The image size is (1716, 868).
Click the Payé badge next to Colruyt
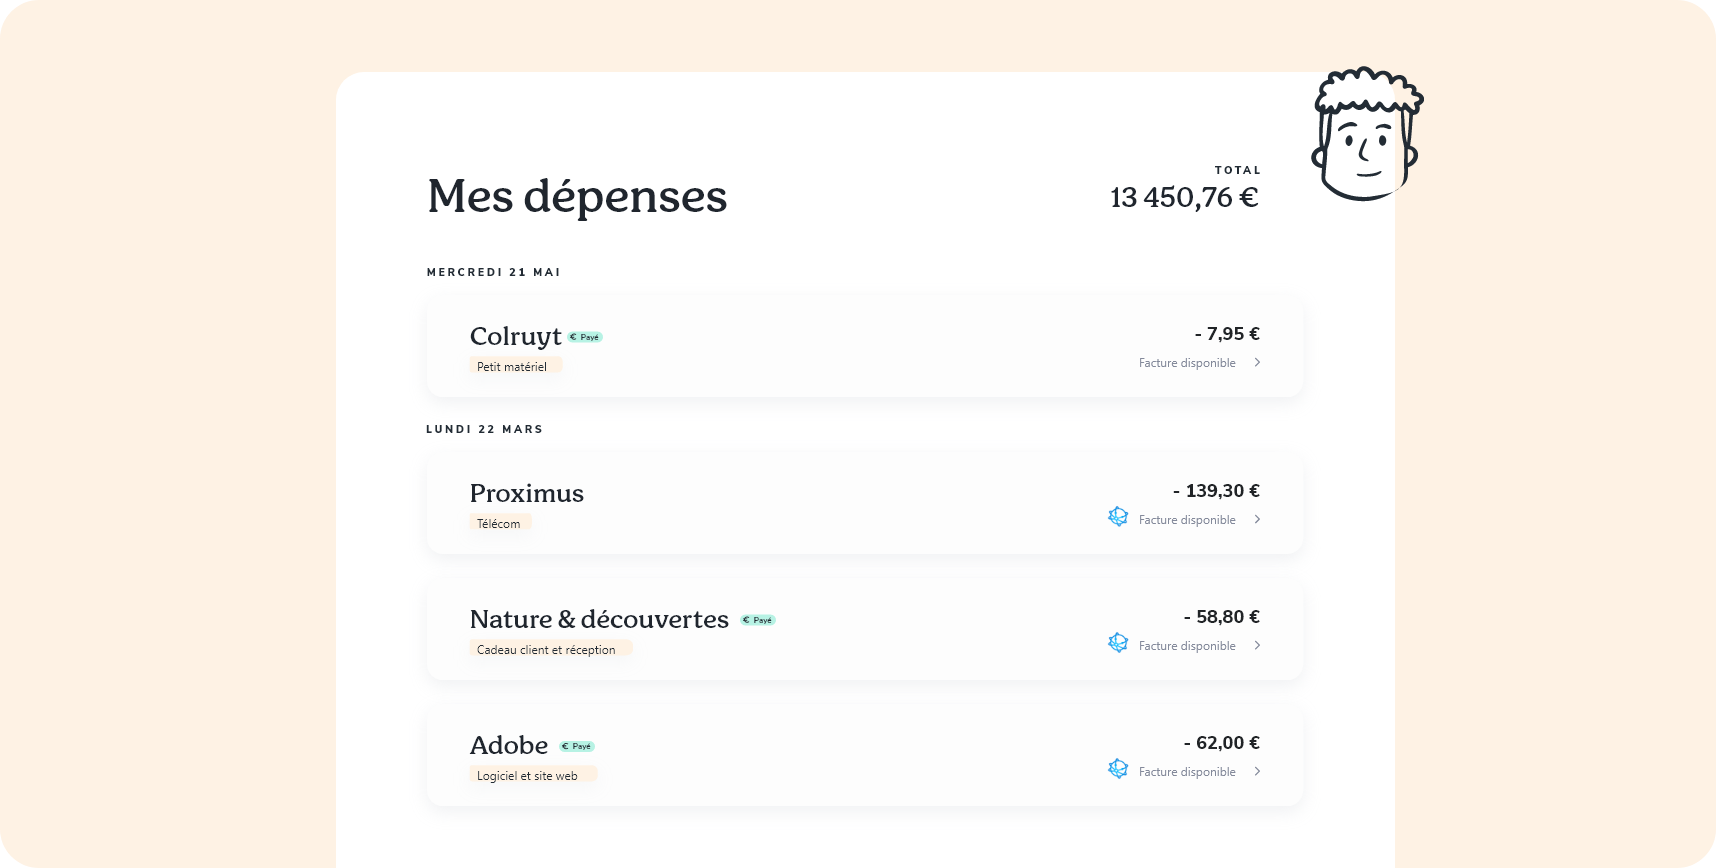click(586, 337)
